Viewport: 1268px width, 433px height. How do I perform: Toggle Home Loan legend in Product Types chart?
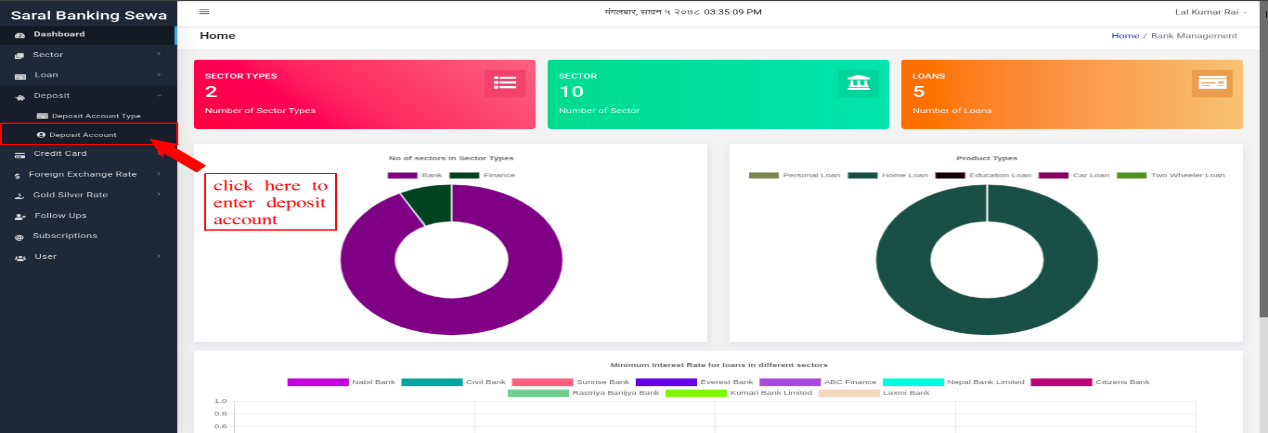(888, 175)
